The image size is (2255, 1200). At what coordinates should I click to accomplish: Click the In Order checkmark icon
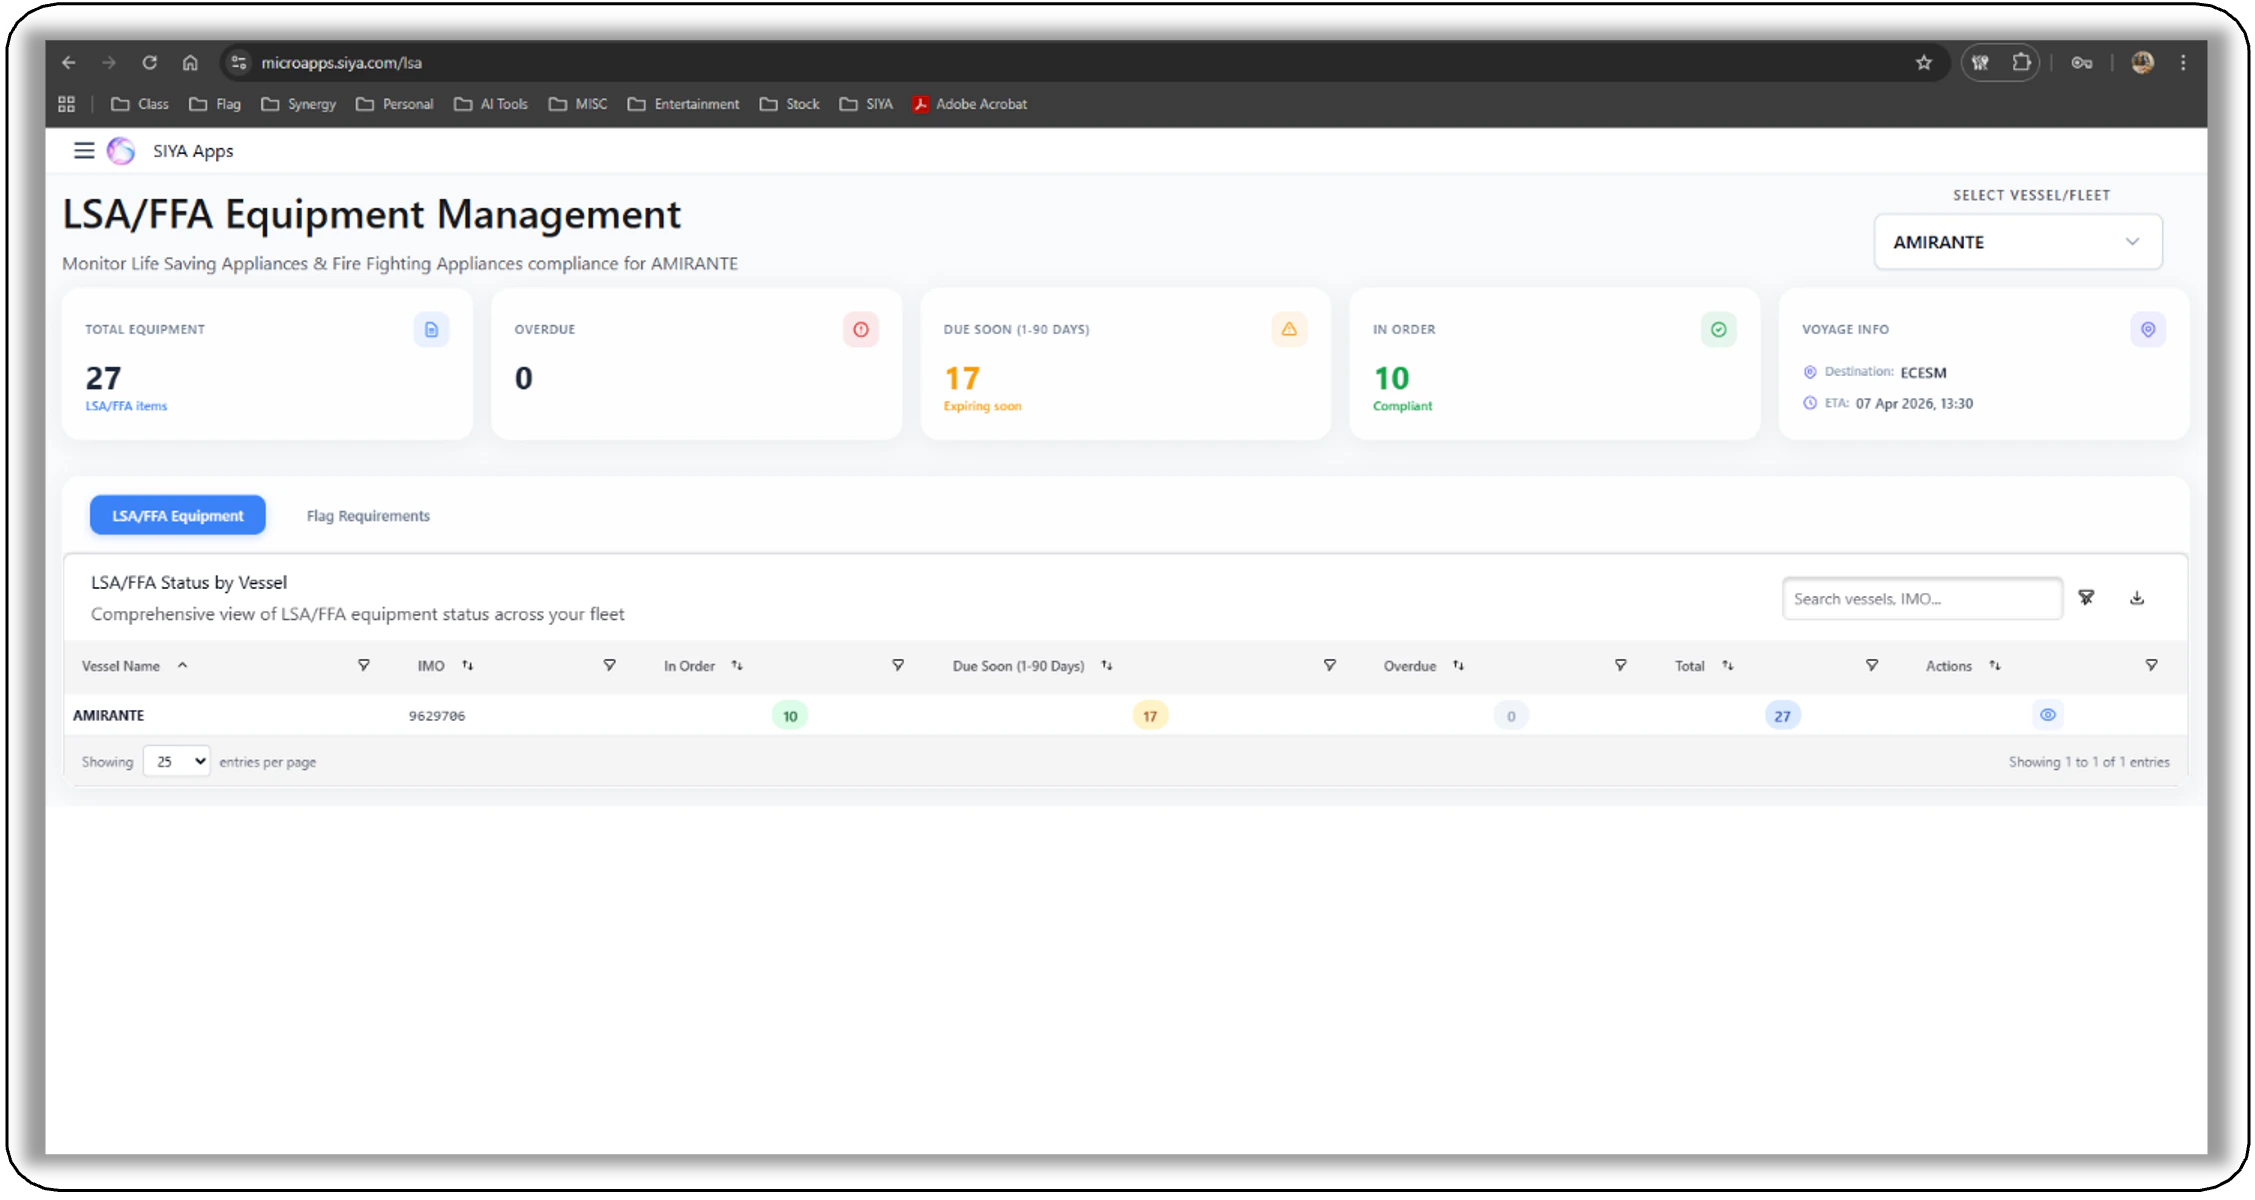(1718, 330)
